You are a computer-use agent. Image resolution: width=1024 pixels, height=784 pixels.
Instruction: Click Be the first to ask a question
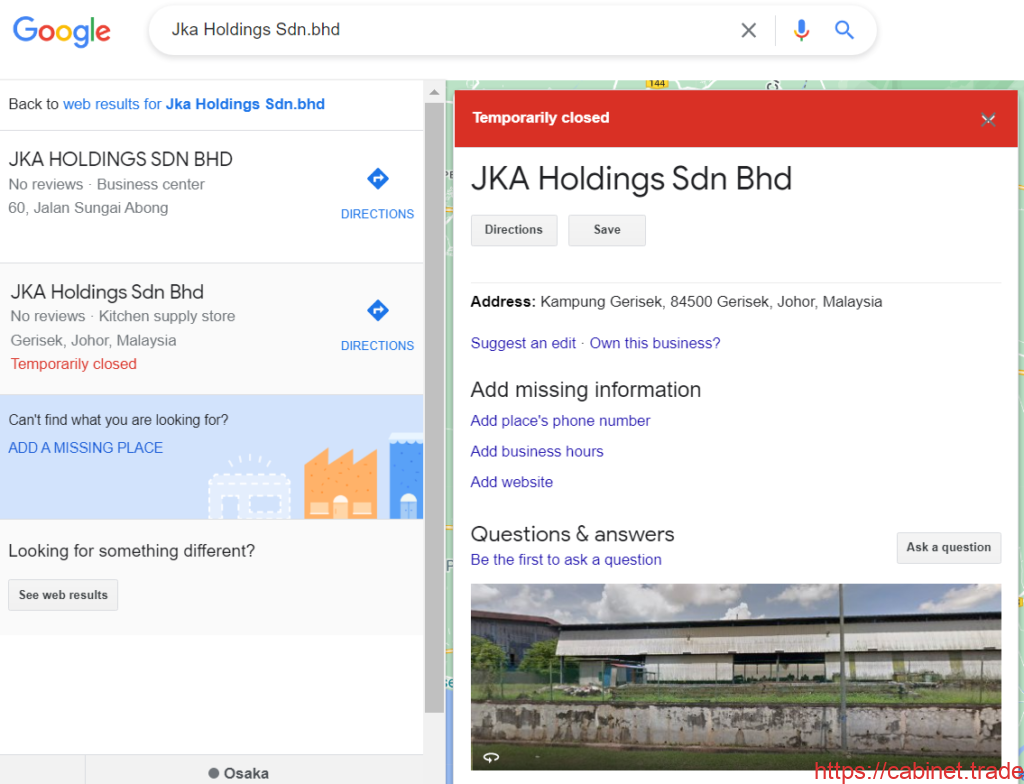click(x=565, y=559)
